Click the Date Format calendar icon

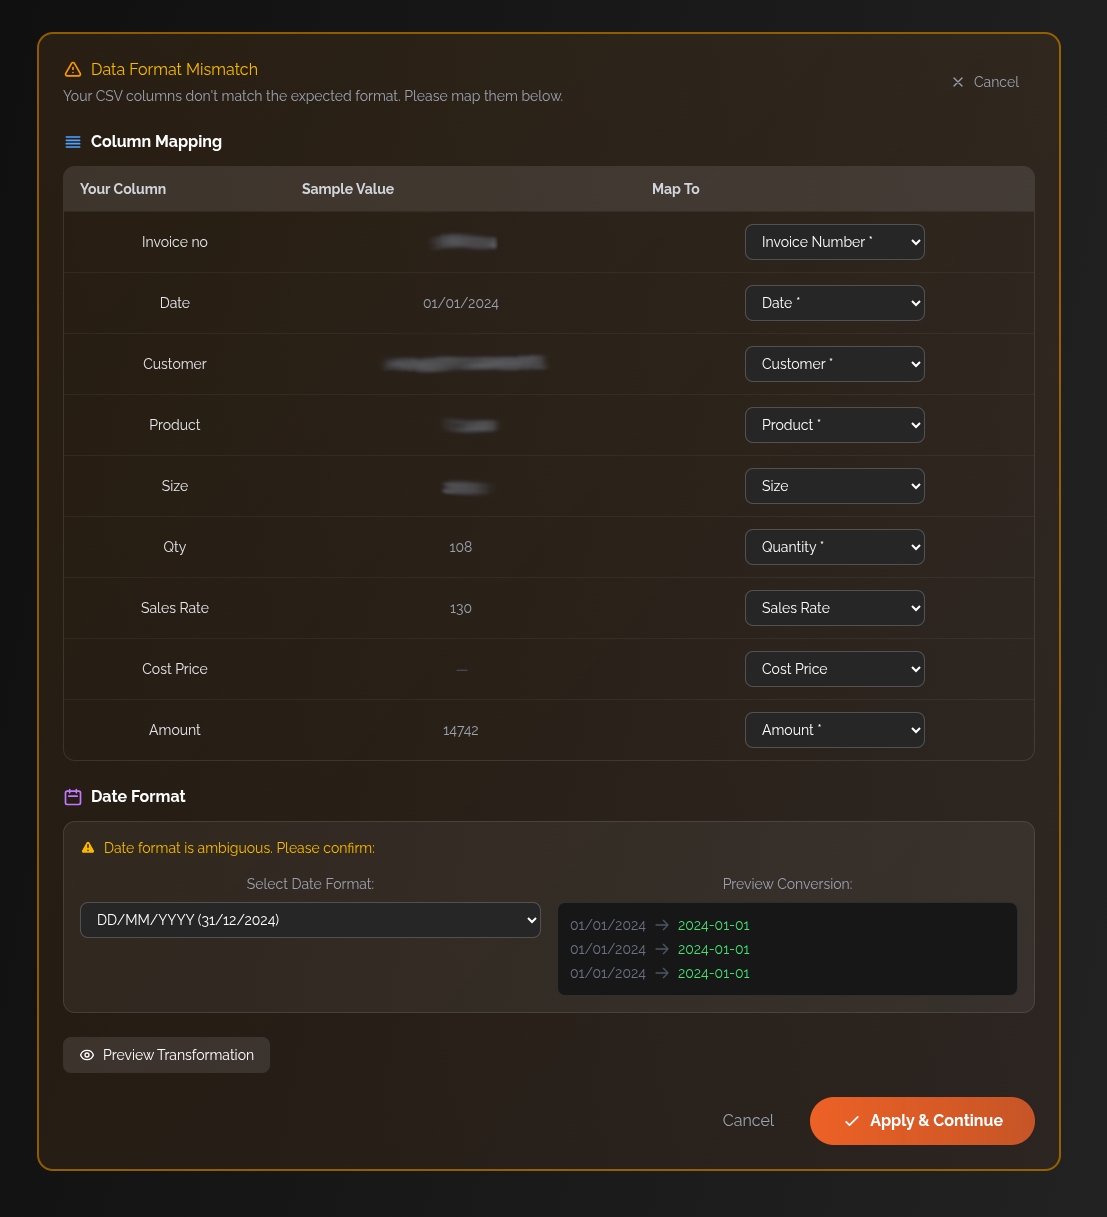(72, 796)
